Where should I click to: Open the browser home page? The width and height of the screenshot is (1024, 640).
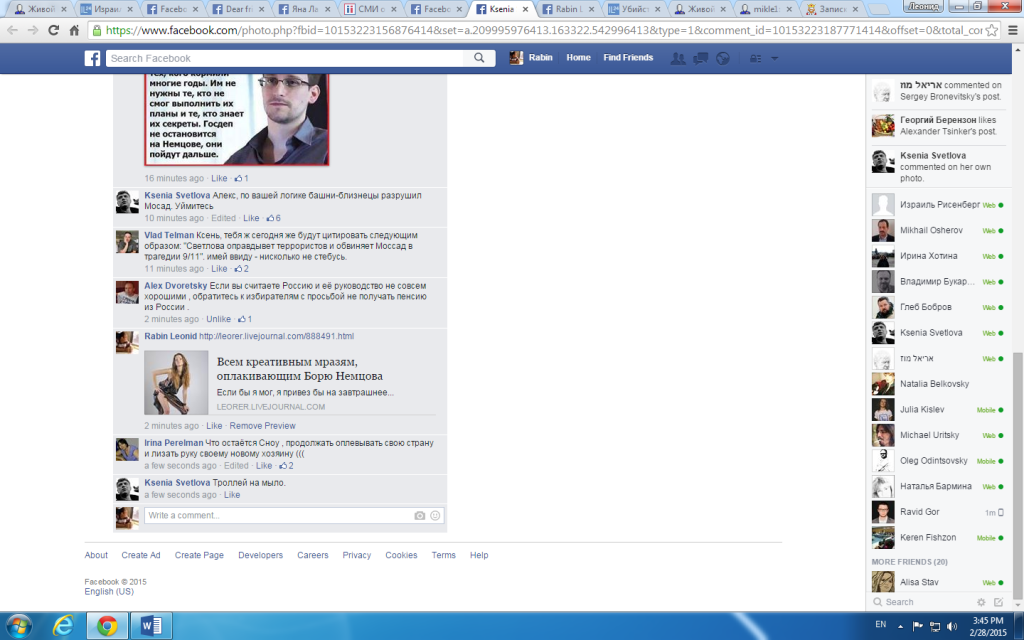[x=74, y=30]
